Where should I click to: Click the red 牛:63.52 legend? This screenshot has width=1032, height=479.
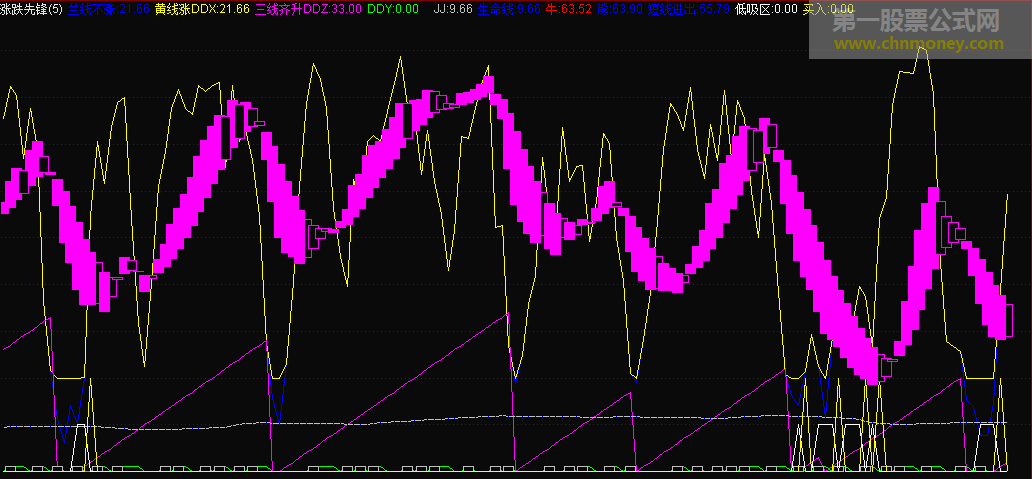pyautogui.click(x=569, y=9)
